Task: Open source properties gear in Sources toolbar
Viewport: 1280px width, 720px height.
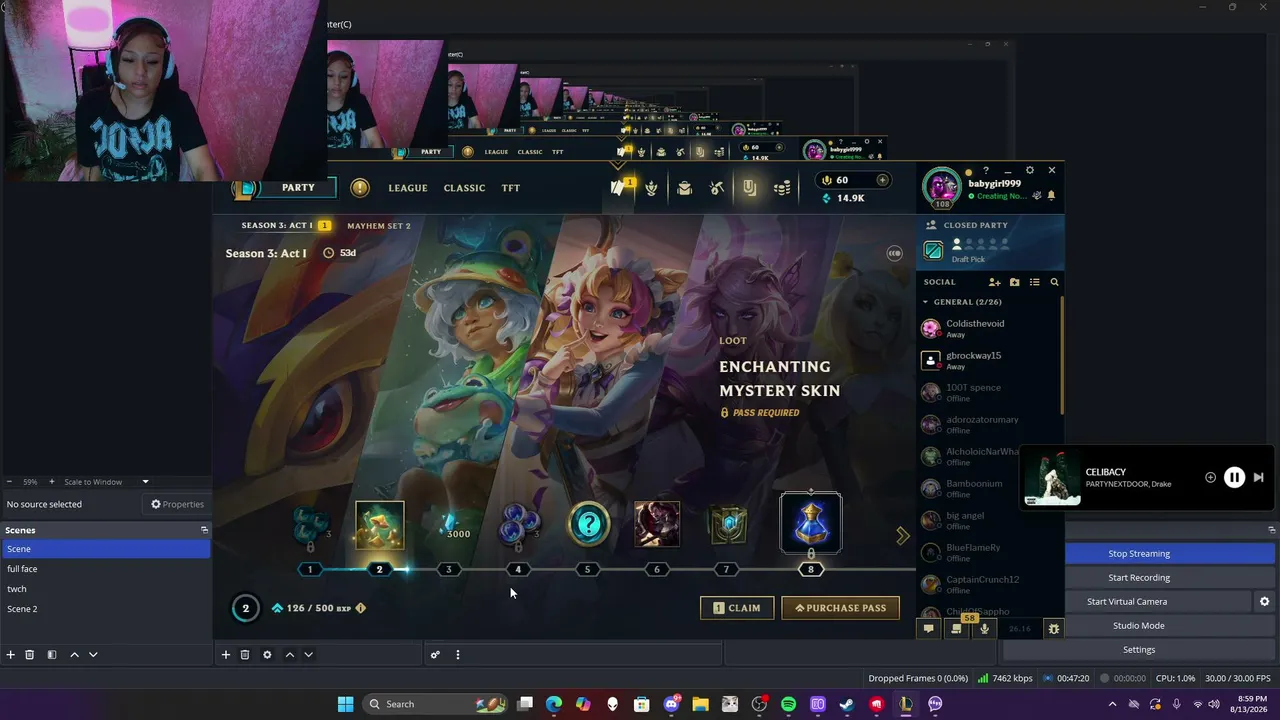Action: pyautogui.click(x=267, y=655)
